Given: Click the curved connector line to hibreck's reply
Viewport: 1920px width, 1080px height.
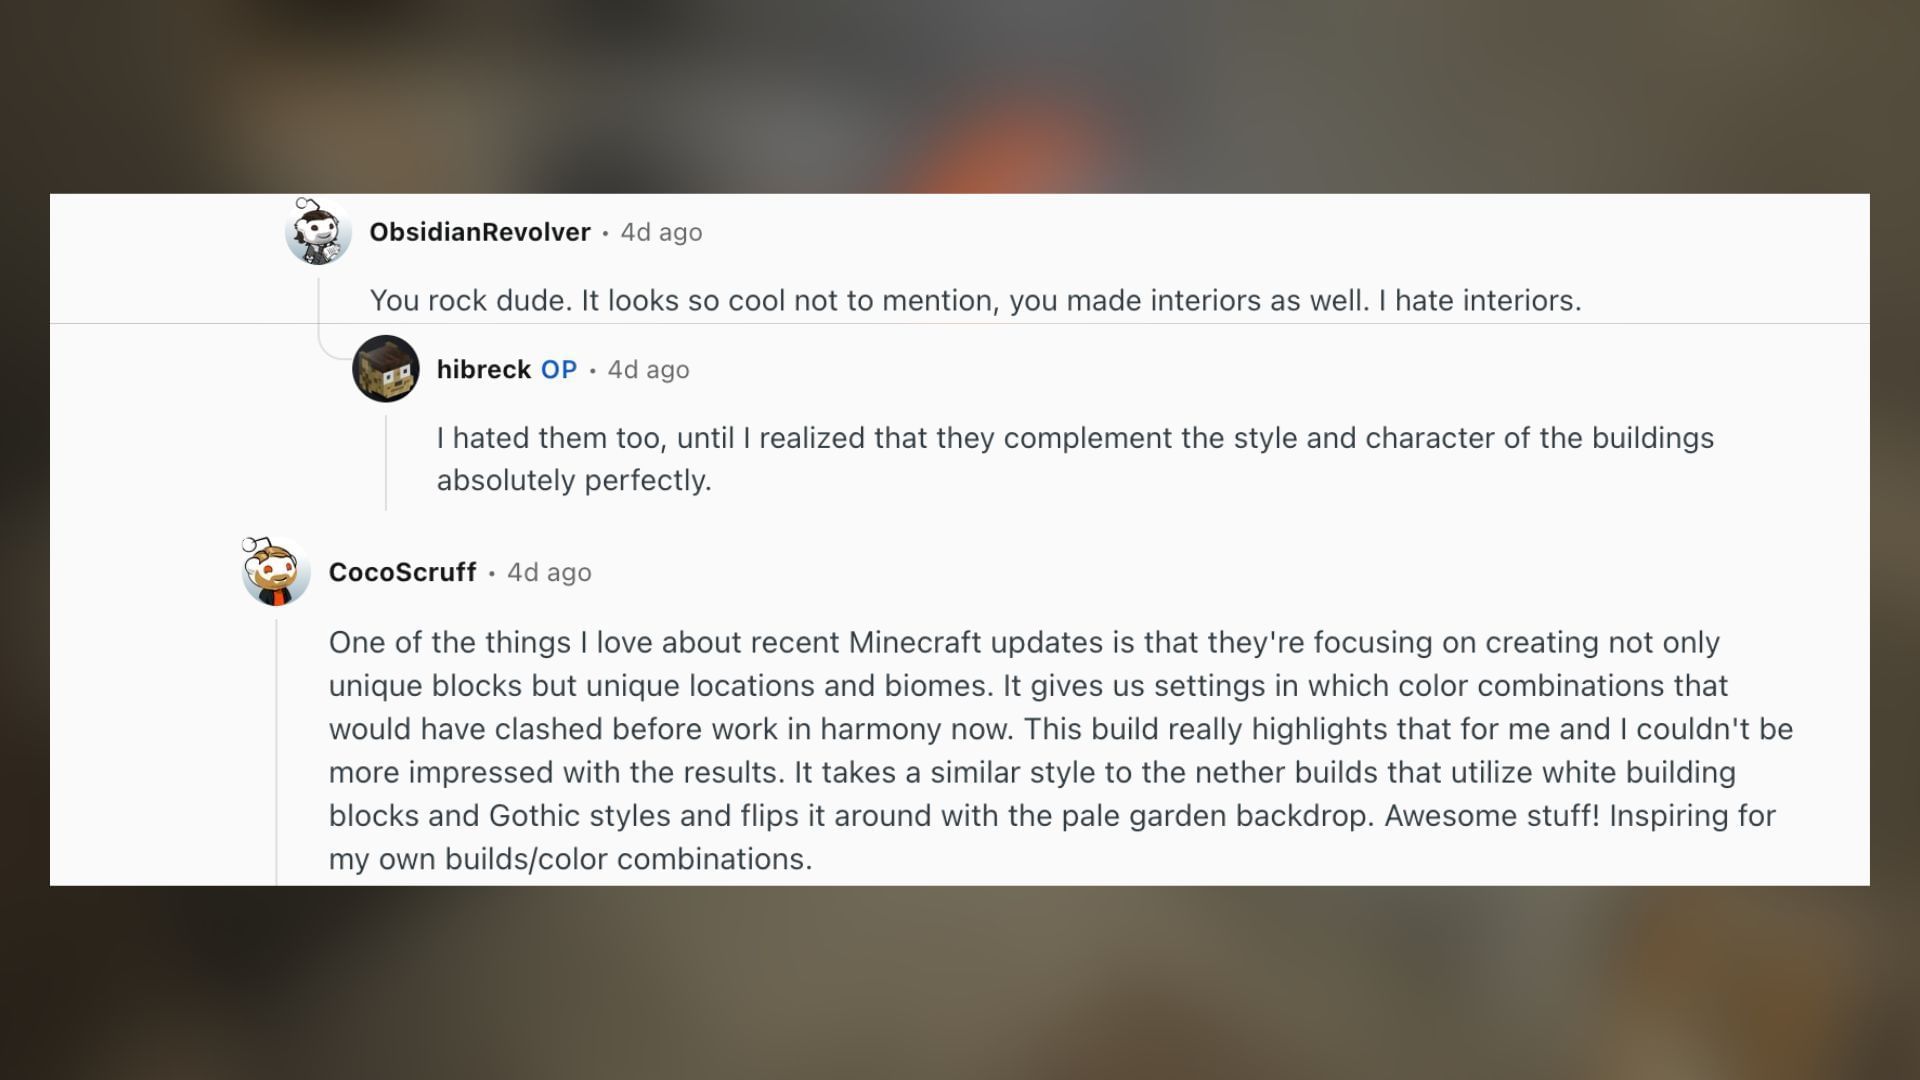Looking at the screenshot, I should [331, 352].
